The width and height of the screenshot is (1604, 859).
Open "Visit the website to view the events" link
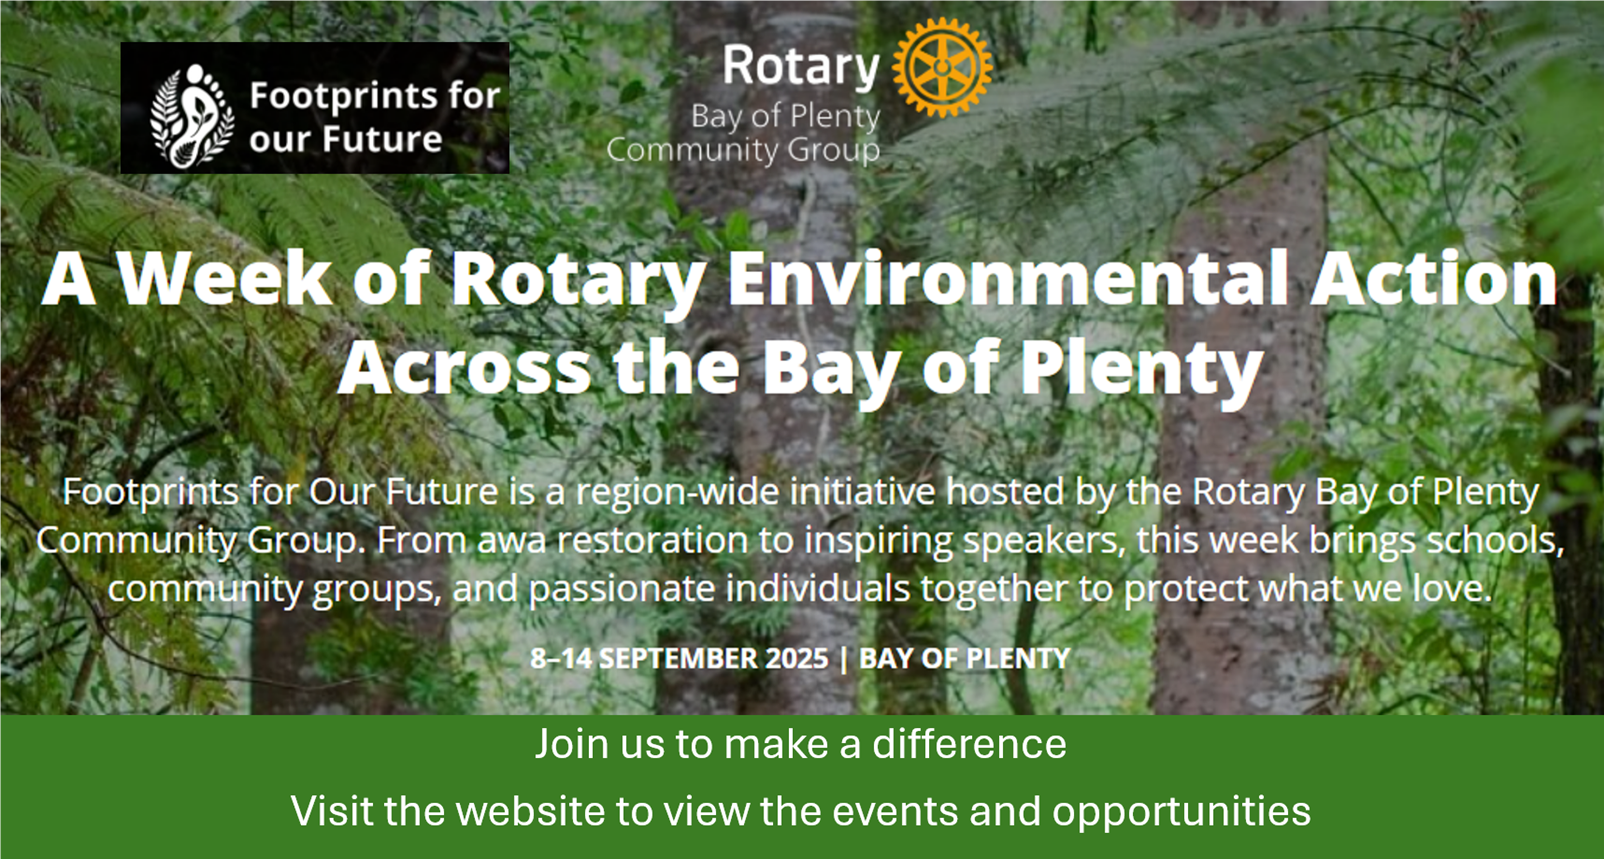800,811
